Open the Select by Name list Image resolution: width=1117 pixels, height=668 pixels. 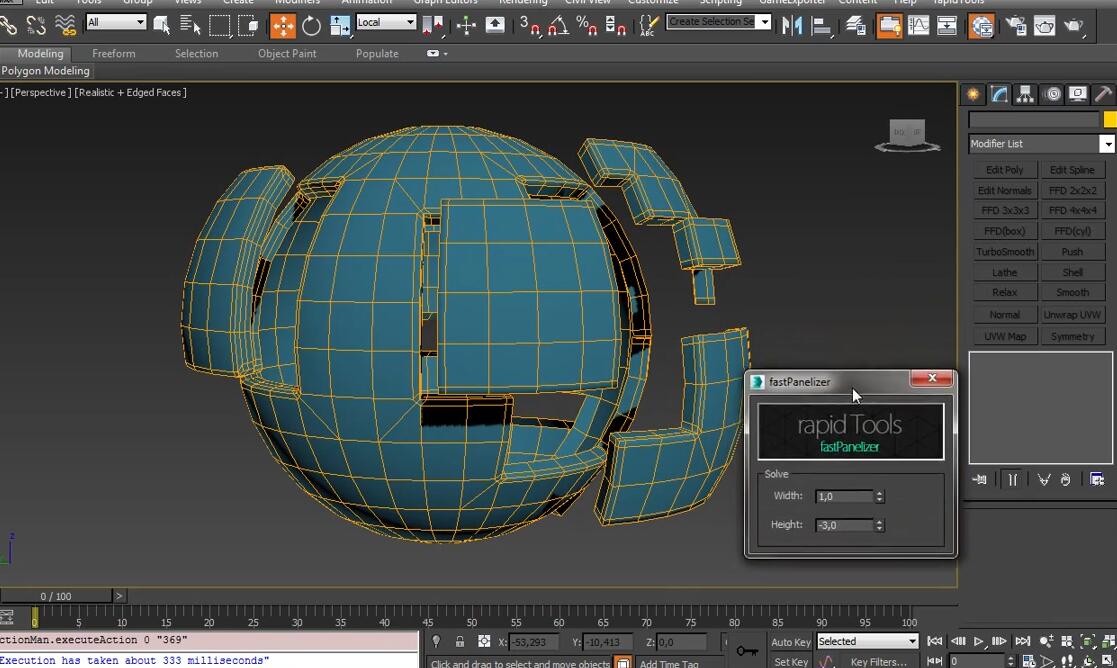[189, 26]
